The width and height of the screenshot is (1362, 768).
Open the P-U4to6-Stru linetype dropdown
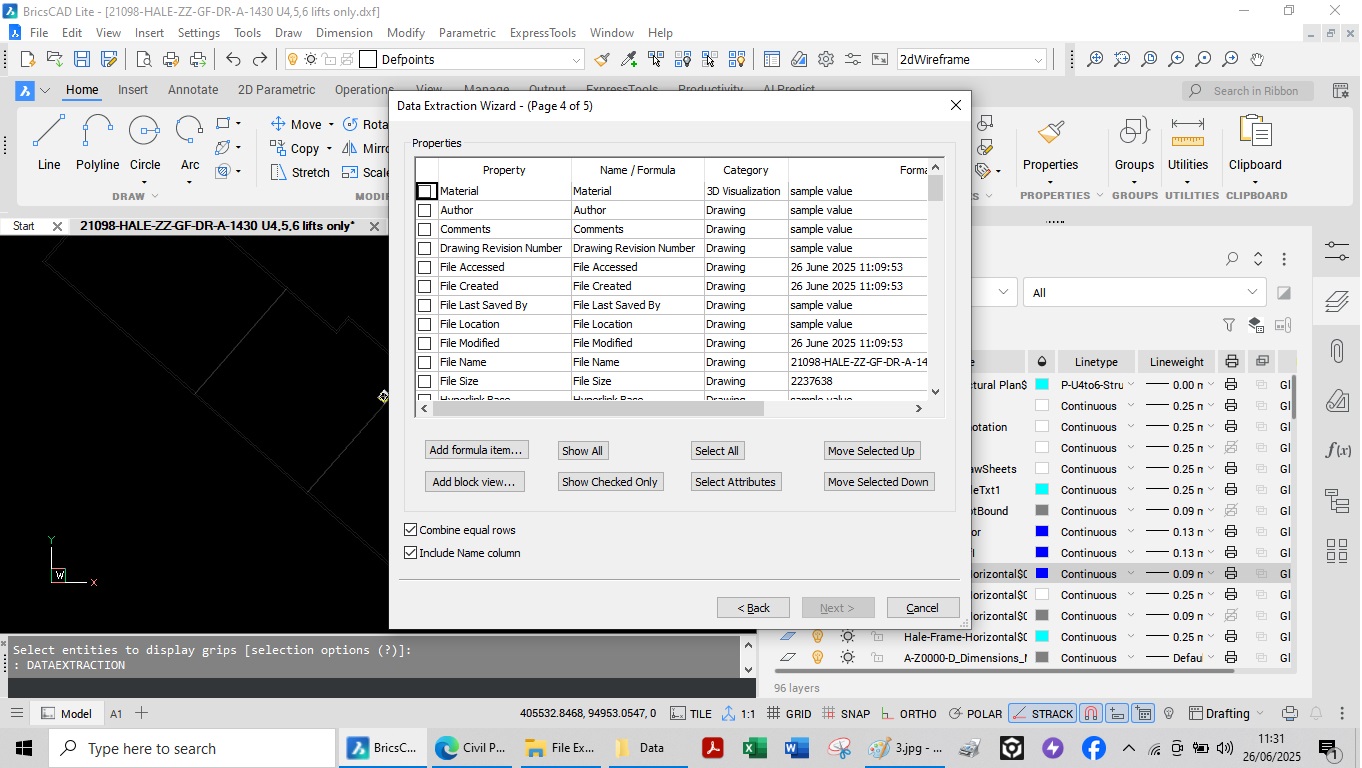pos(1131,385)
